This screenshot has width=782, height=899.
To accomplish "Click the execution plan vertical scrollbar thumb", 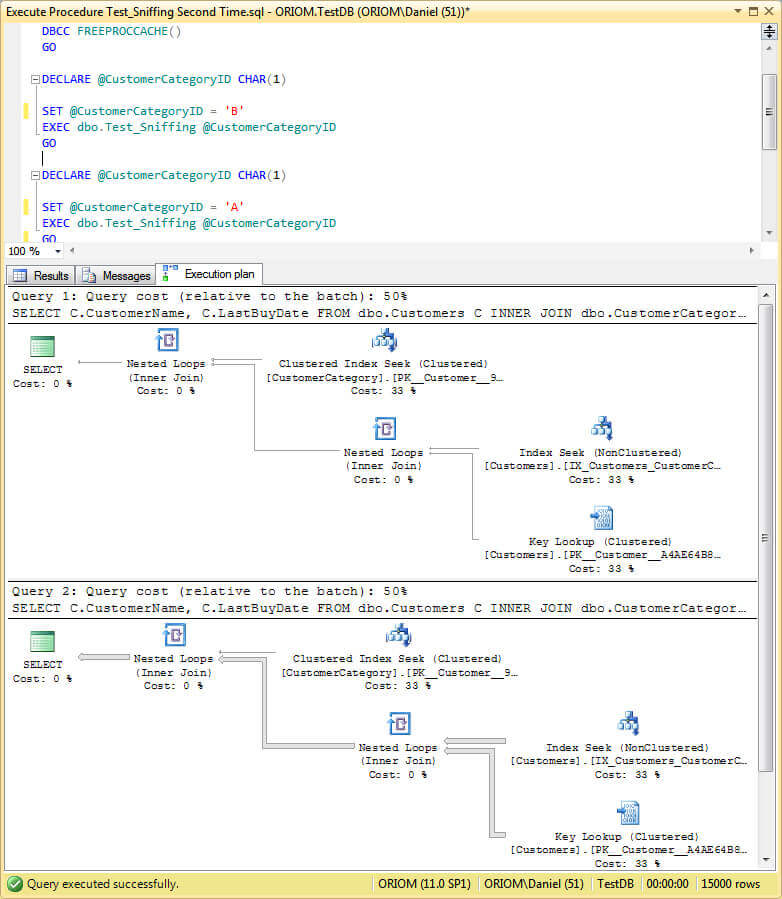I will (765, 538).
